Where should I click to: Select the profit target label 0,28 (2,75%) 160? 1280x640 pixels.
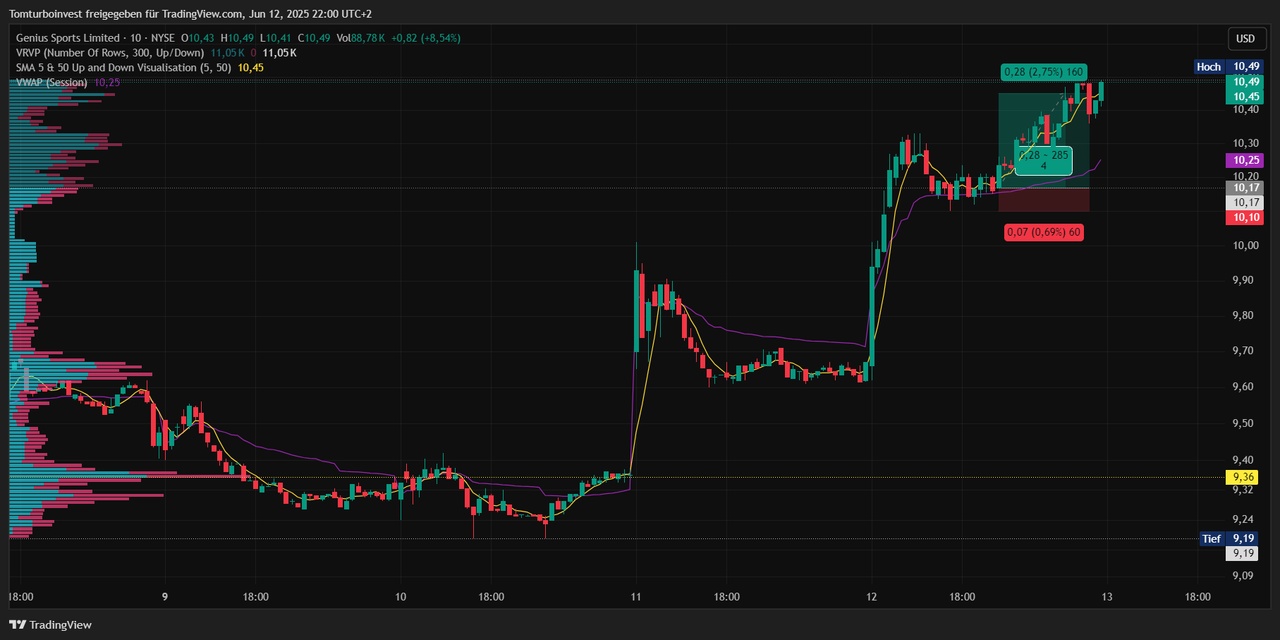pyautogui.click(x=1044, y=72)
